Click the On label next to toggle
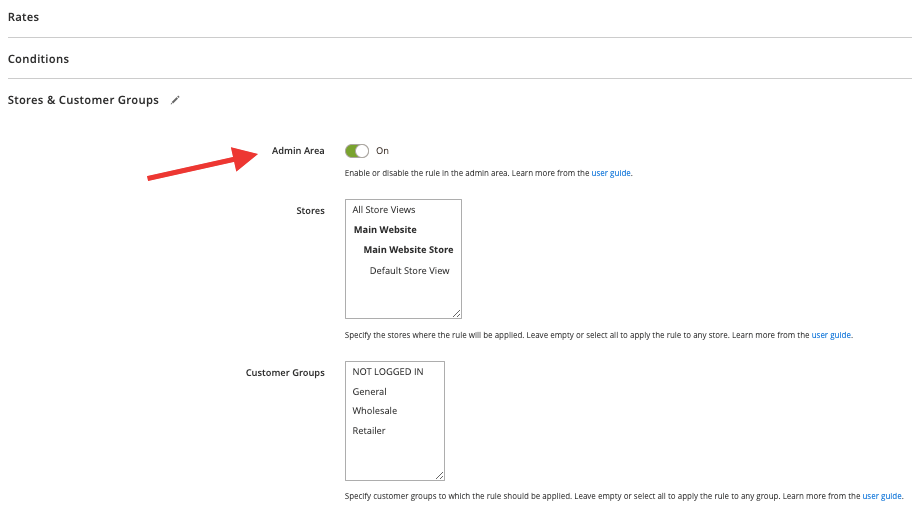This screenshot has height=507, width=912. (382, 151)
